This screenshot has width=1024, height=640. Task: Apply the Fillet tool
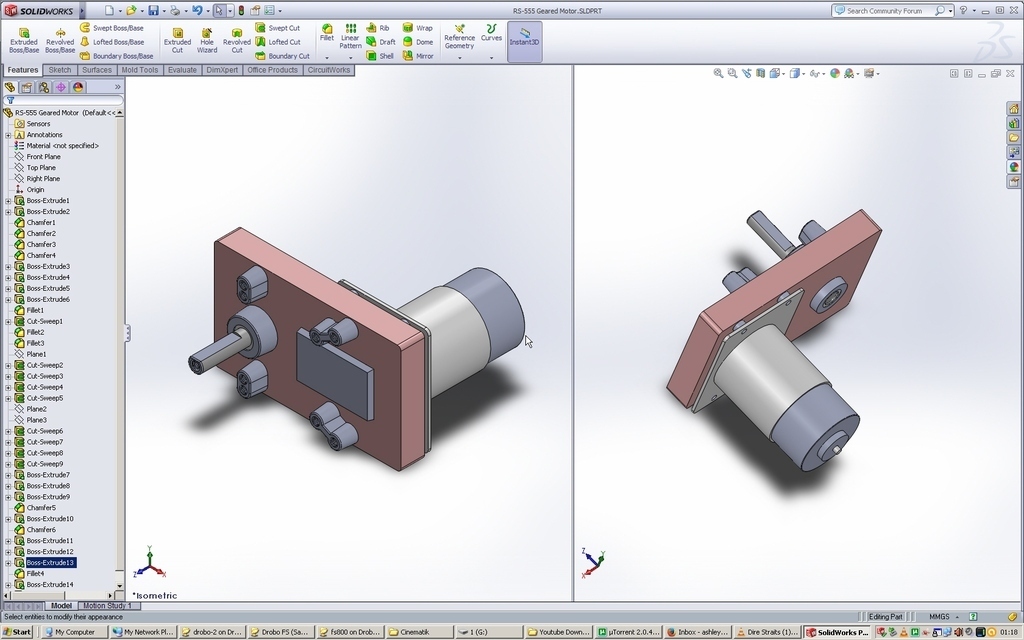coord(327,33)
